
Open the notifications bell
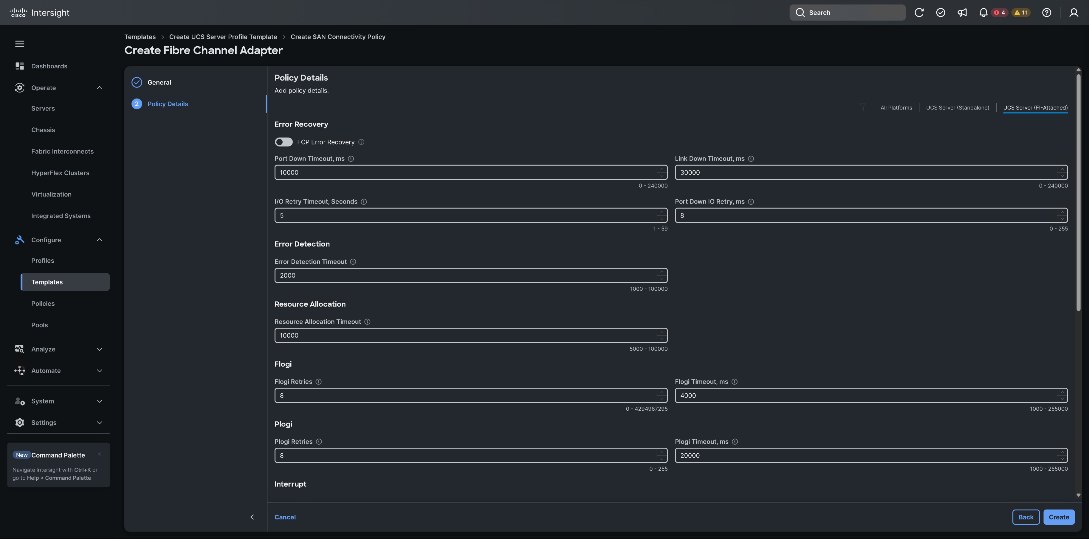click(983, 13)
